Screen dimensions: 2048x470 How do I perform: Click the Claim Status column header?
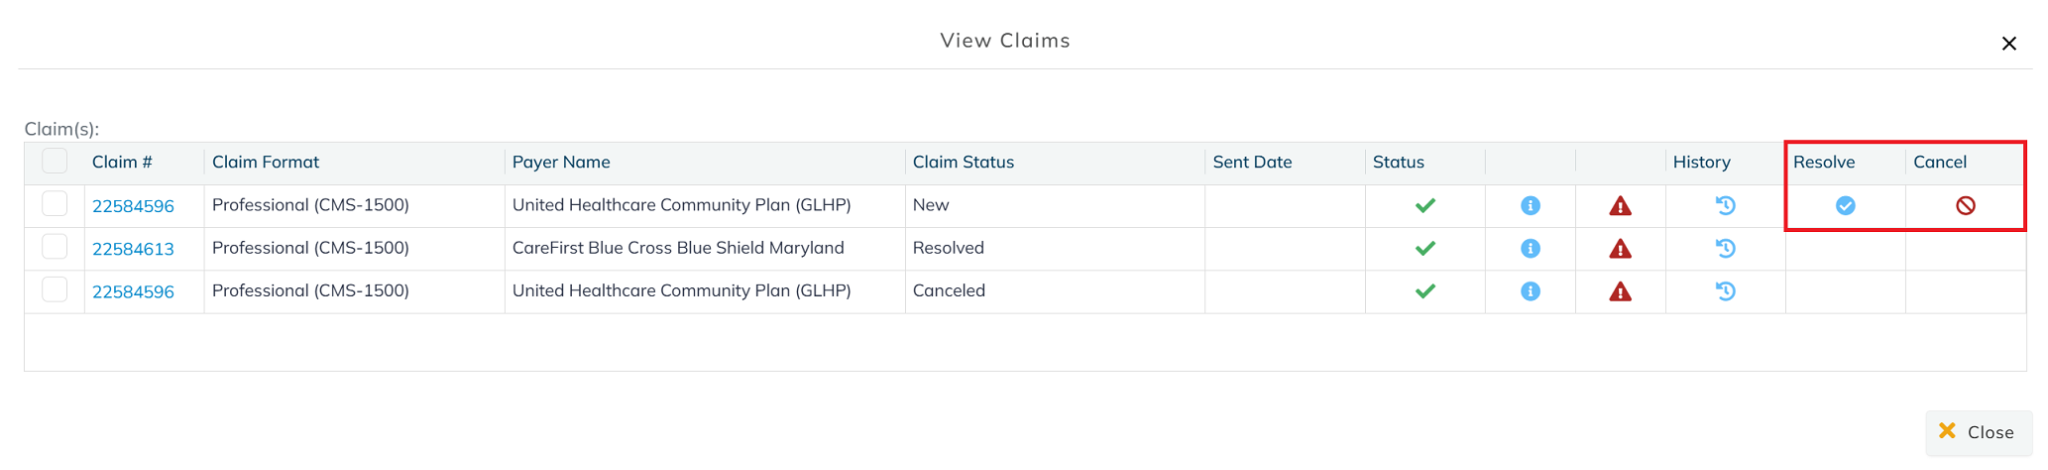pyautogui.click(x=963, y=162)
